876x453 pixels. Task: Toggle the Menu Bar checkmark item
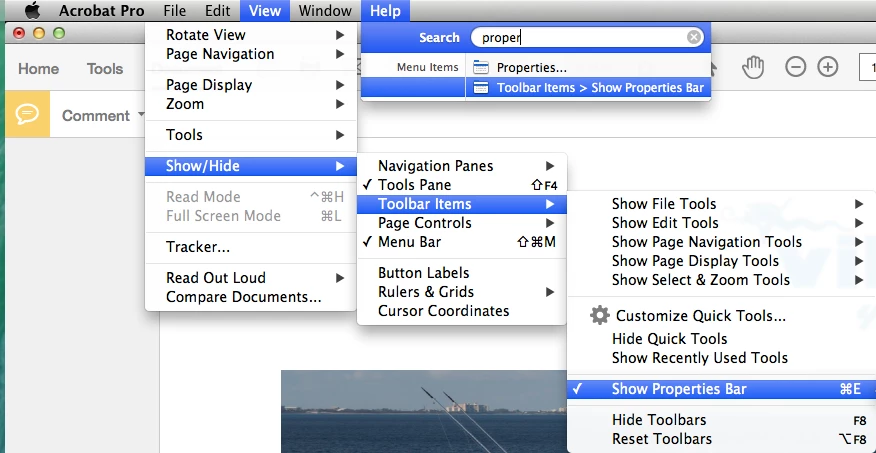(462, 242)
